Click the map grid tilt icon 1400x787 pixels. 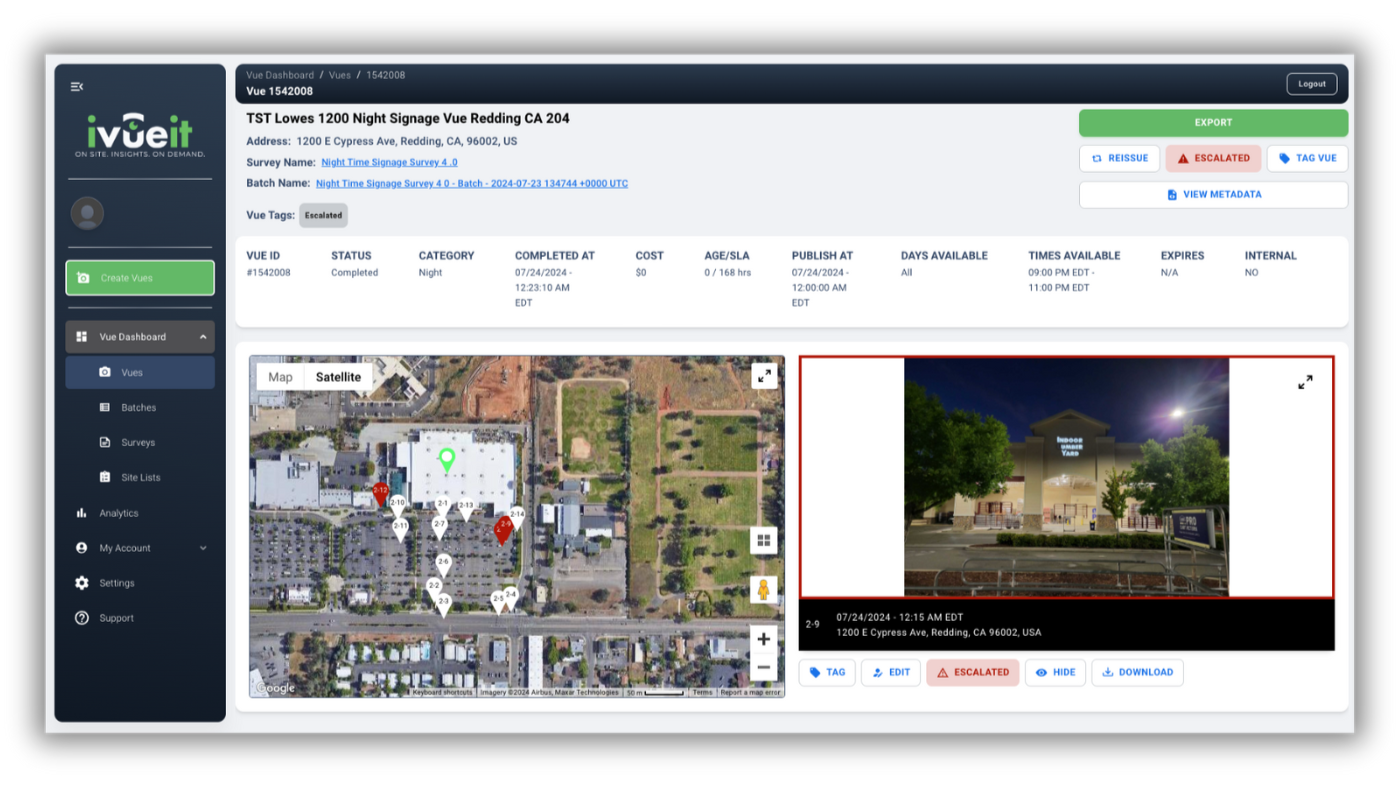tap(764, 540)
